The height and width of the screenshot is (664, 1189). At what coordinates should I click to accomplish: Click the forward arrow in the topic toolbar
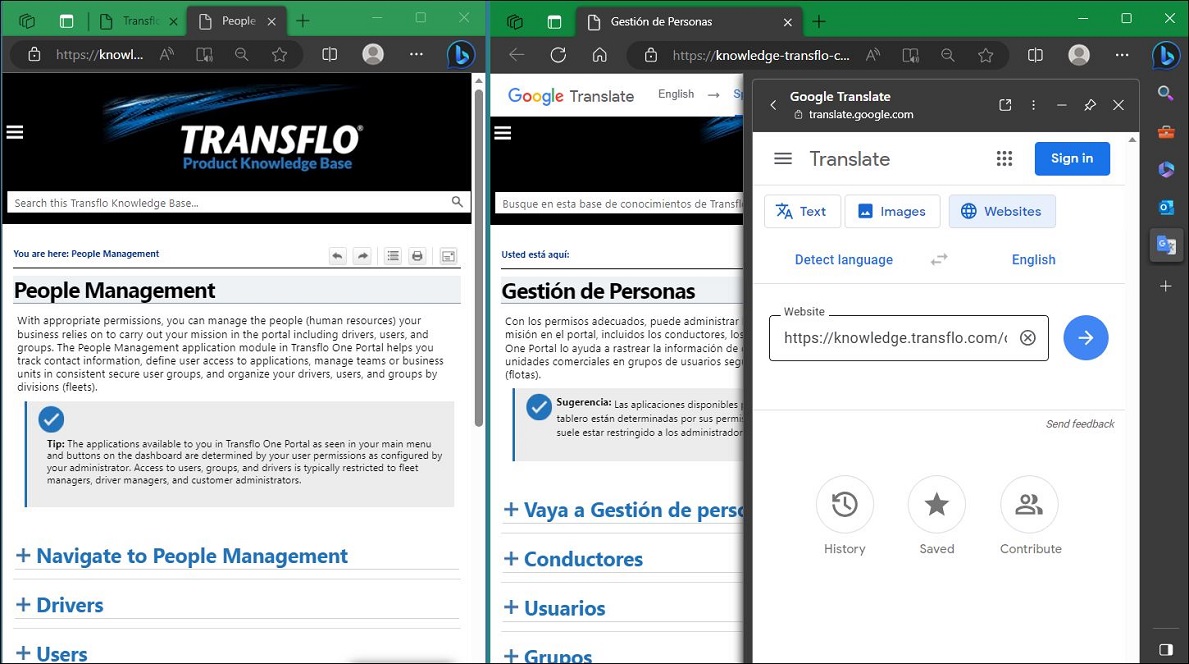pyautogui.click(x=363, y=256)
